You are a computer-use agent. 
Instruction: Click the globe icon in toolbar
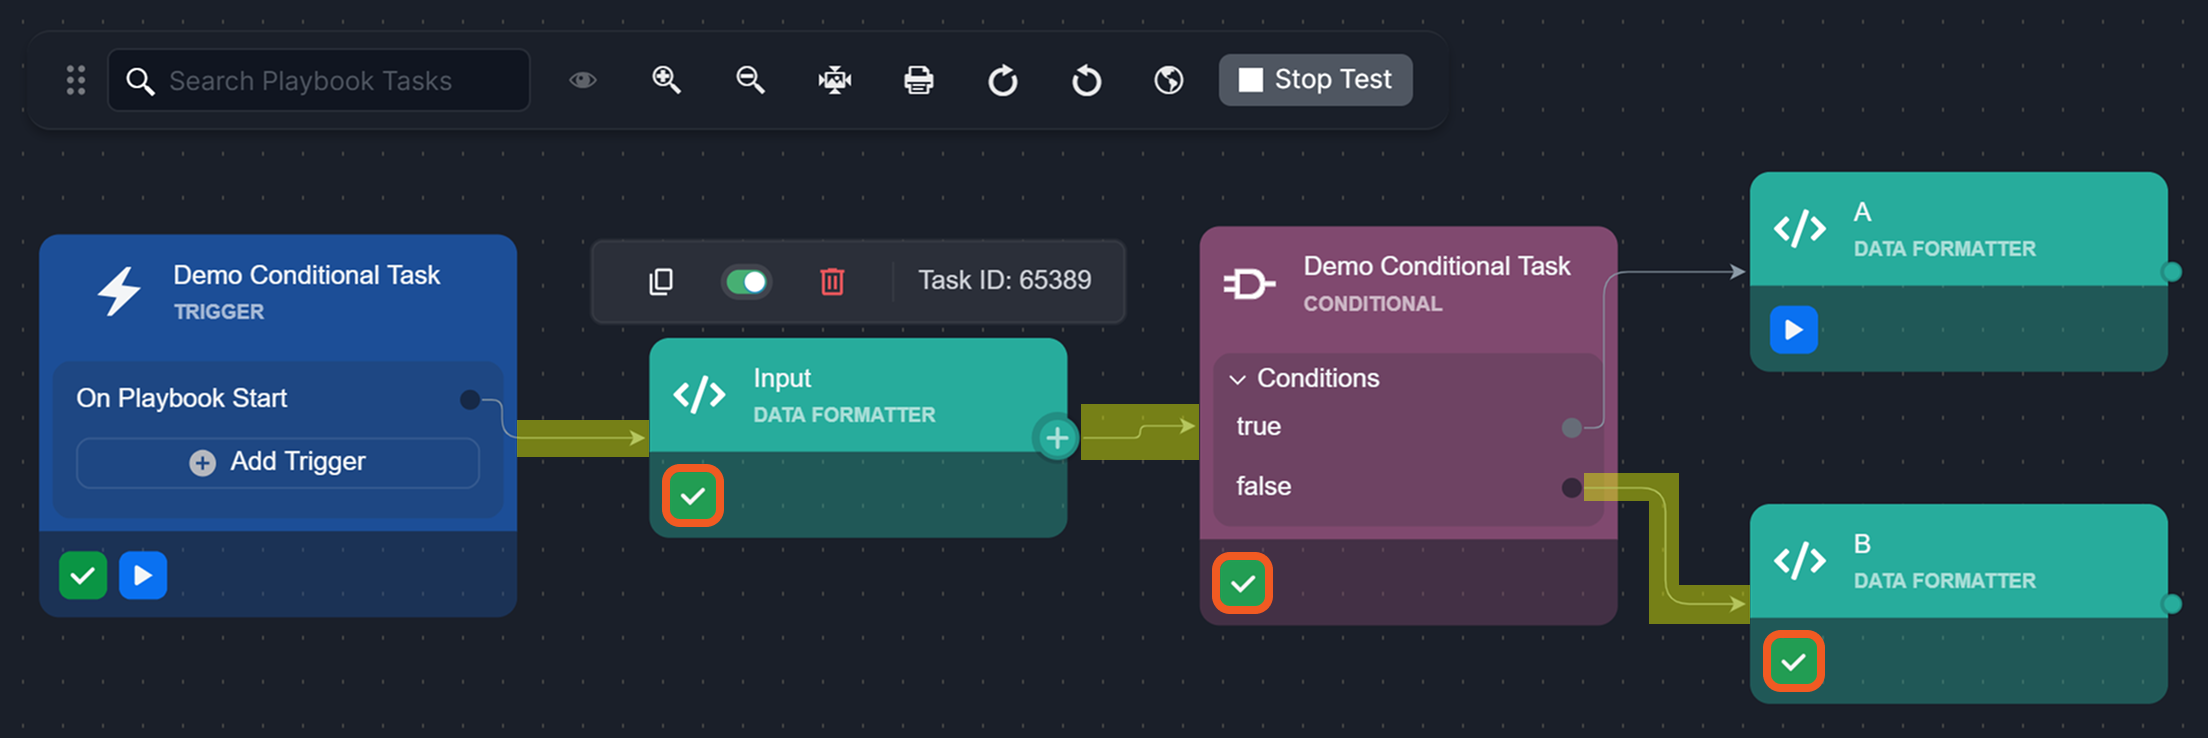point(1169,80)
